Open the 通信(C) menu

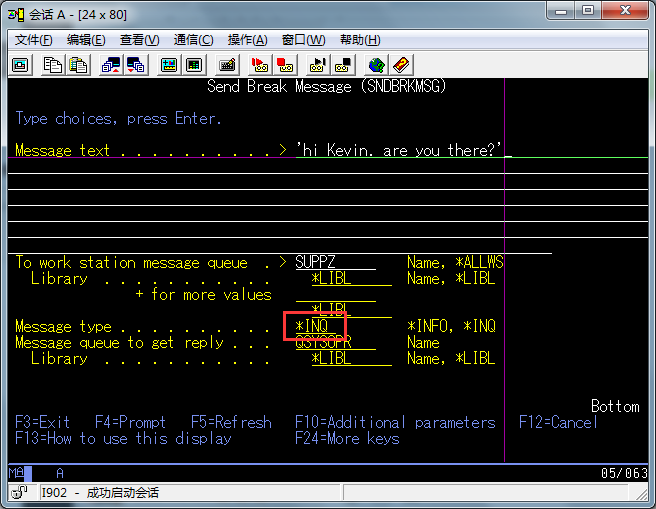(193, 40)
